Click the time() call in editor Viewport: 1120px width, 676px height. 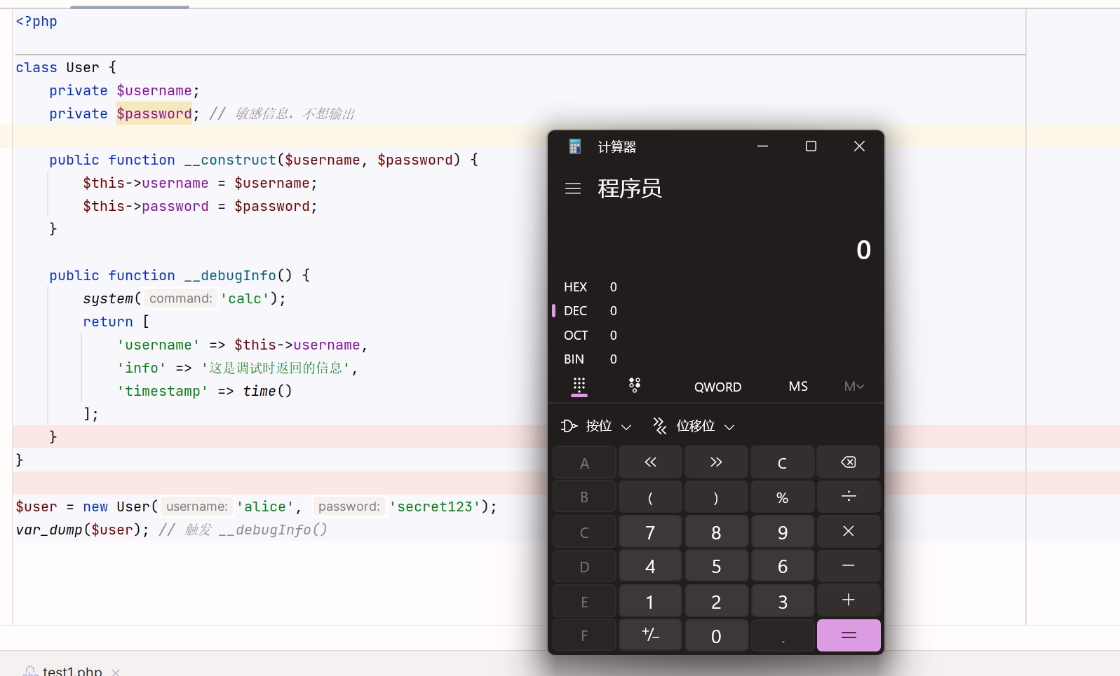coord(267,392)
